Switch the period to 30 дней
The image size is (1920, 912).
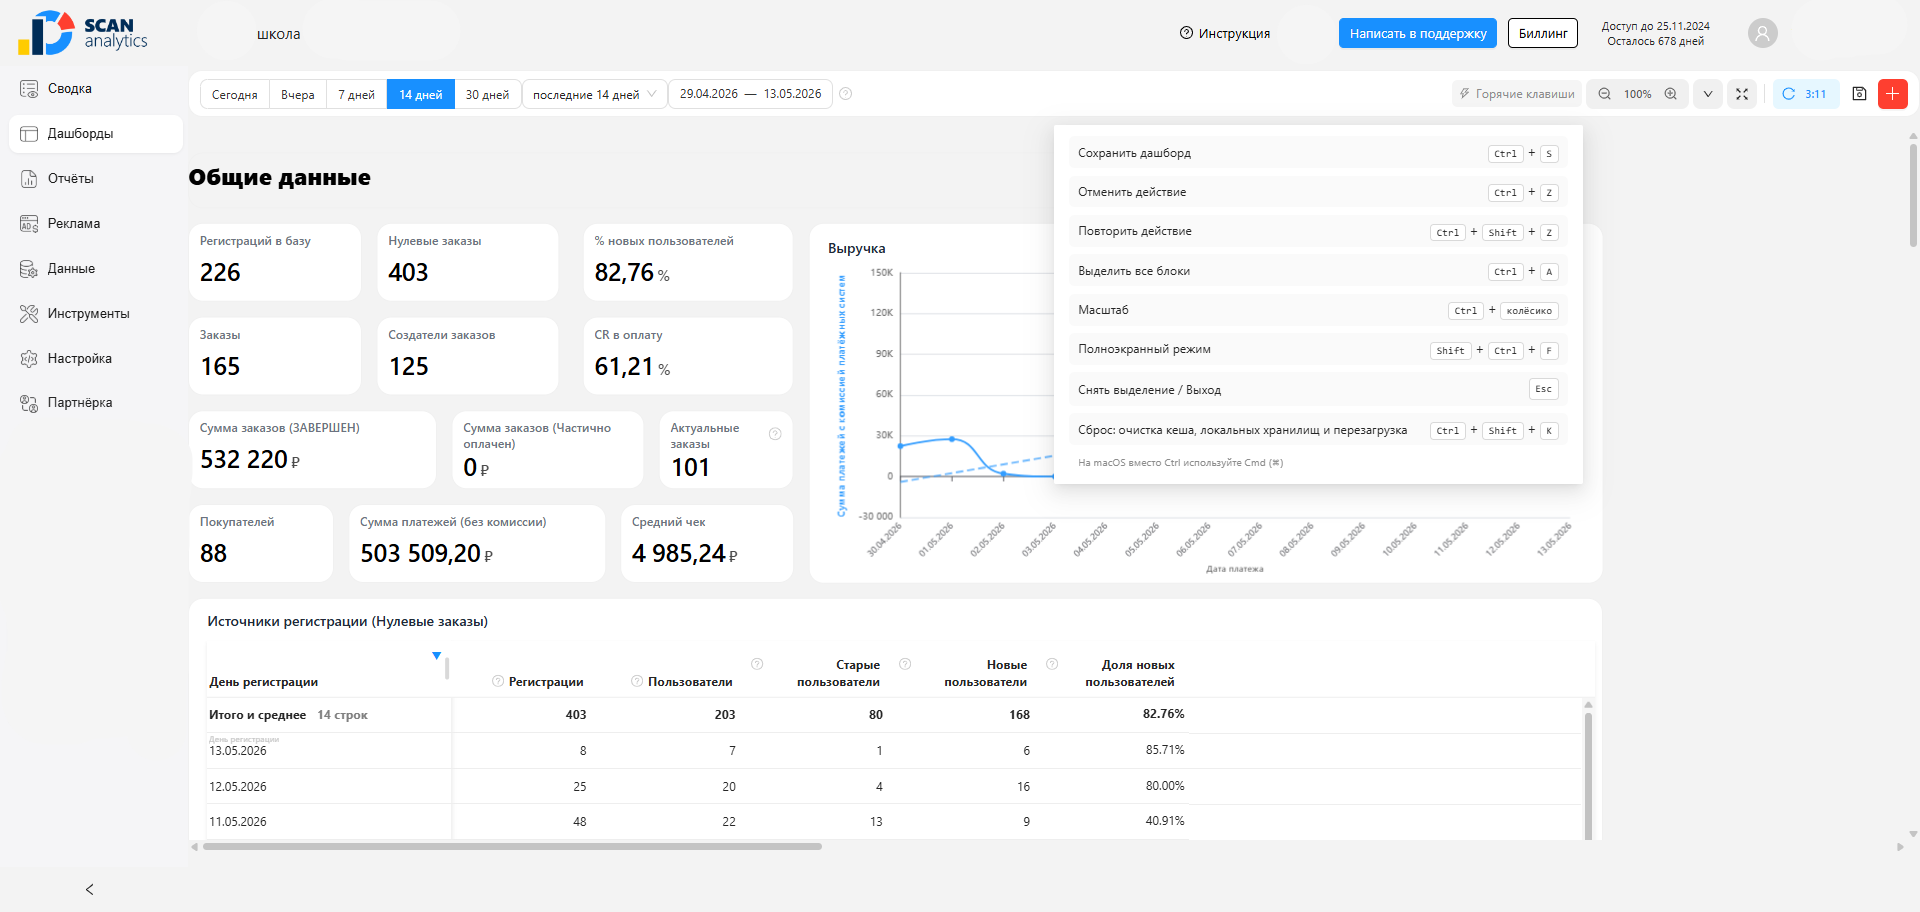[487, 94]
